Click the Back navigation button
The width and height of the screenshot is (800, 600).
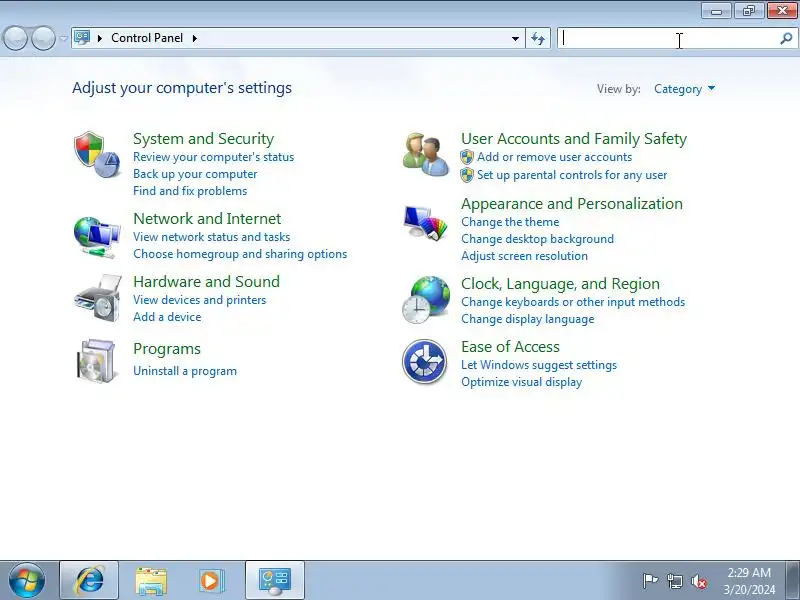click(x=15, y=38)
